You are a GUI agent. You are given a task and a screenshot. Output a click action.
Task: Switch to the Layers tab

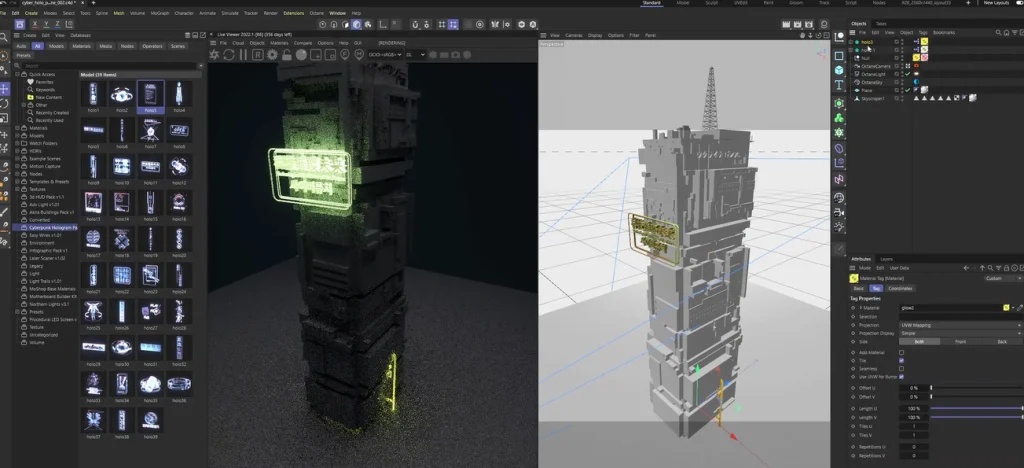(886, 259)
